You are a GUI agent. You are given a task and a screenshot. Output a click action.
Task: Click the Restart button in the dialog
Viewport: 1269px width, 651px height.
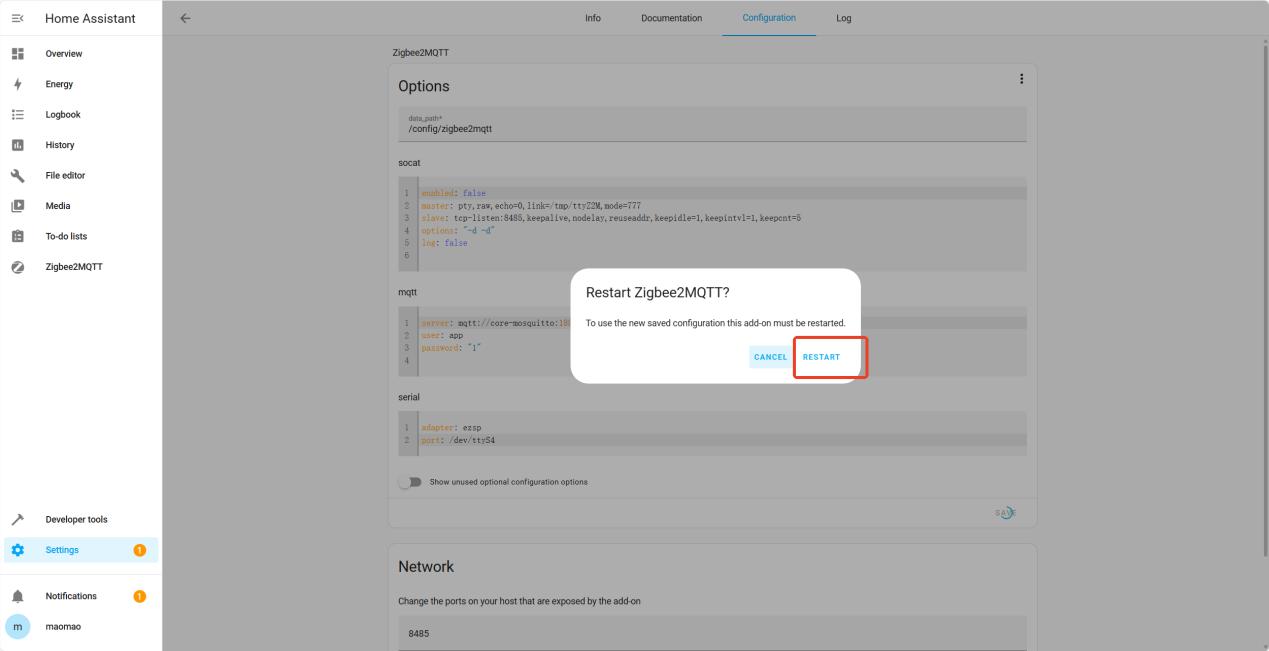tap(822, 357)
